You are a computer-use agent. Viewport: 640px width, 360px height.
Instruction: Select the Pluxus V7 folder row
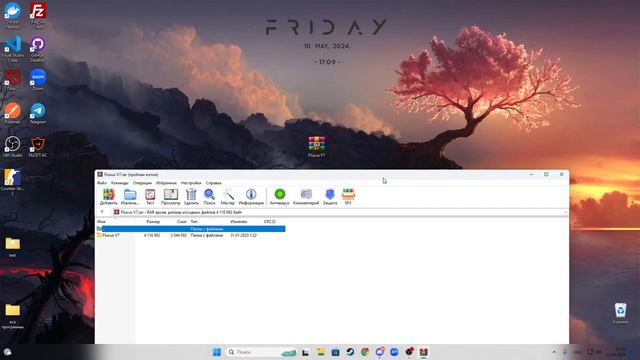(x=191, y=236)
